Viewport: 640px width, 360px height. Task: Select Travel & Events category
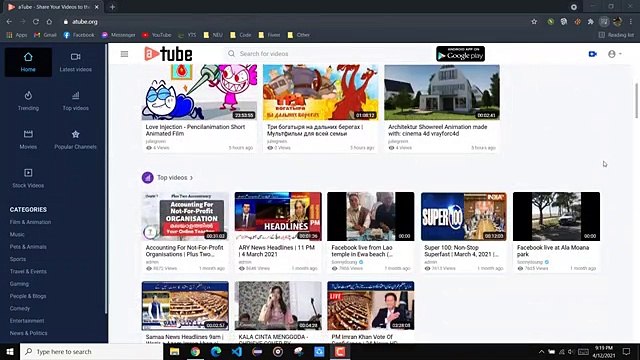coord(28,271)
